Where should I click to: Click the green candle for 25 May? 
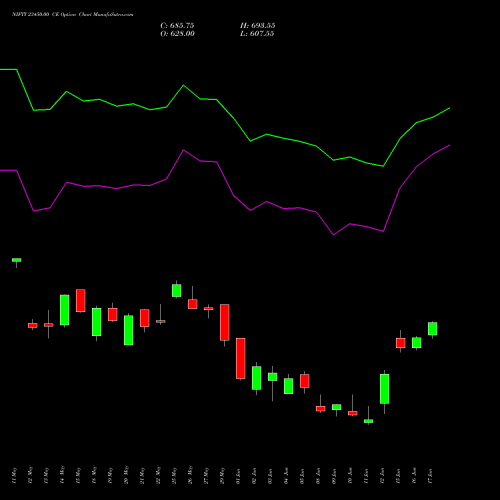coord(177,290)
